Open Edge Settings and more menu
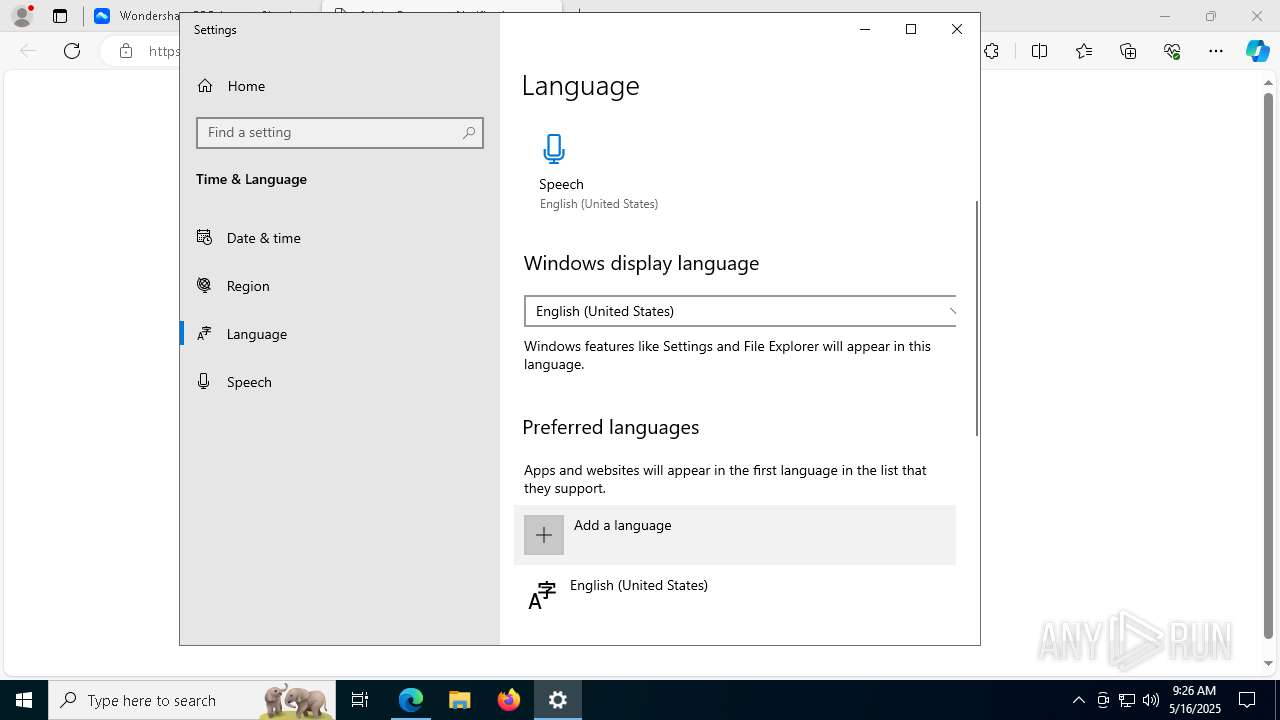 [x=1216, y=51]
